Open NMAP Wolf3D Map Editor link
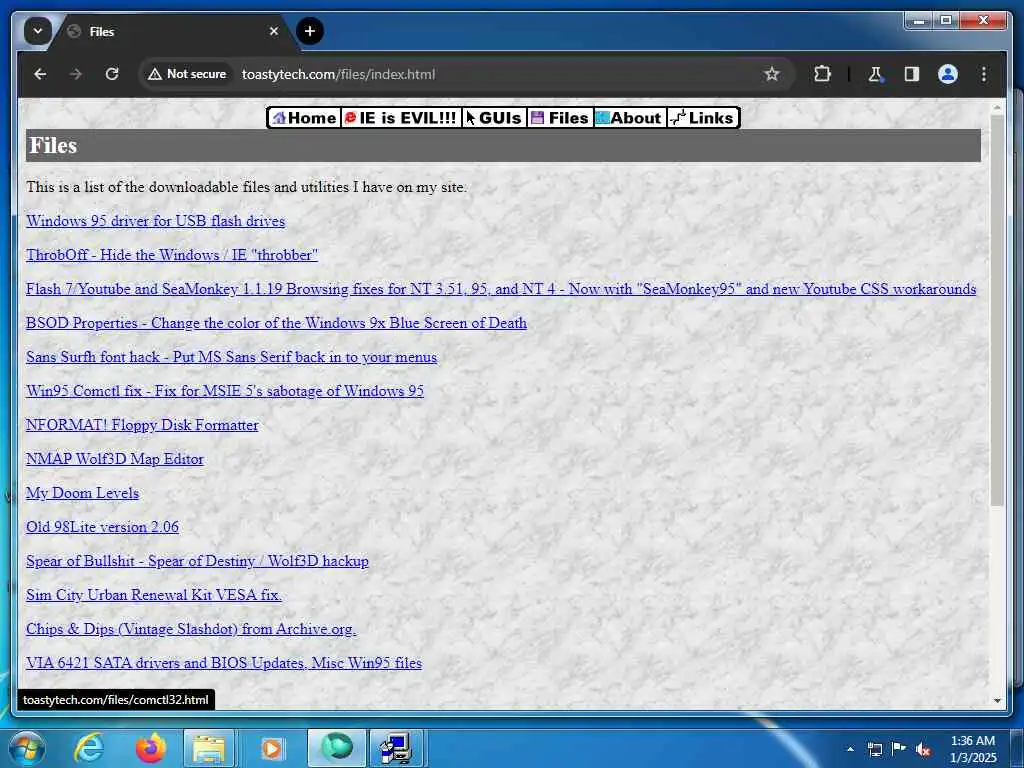This screenshot has height=768, width=1024. tap(115, 458)
